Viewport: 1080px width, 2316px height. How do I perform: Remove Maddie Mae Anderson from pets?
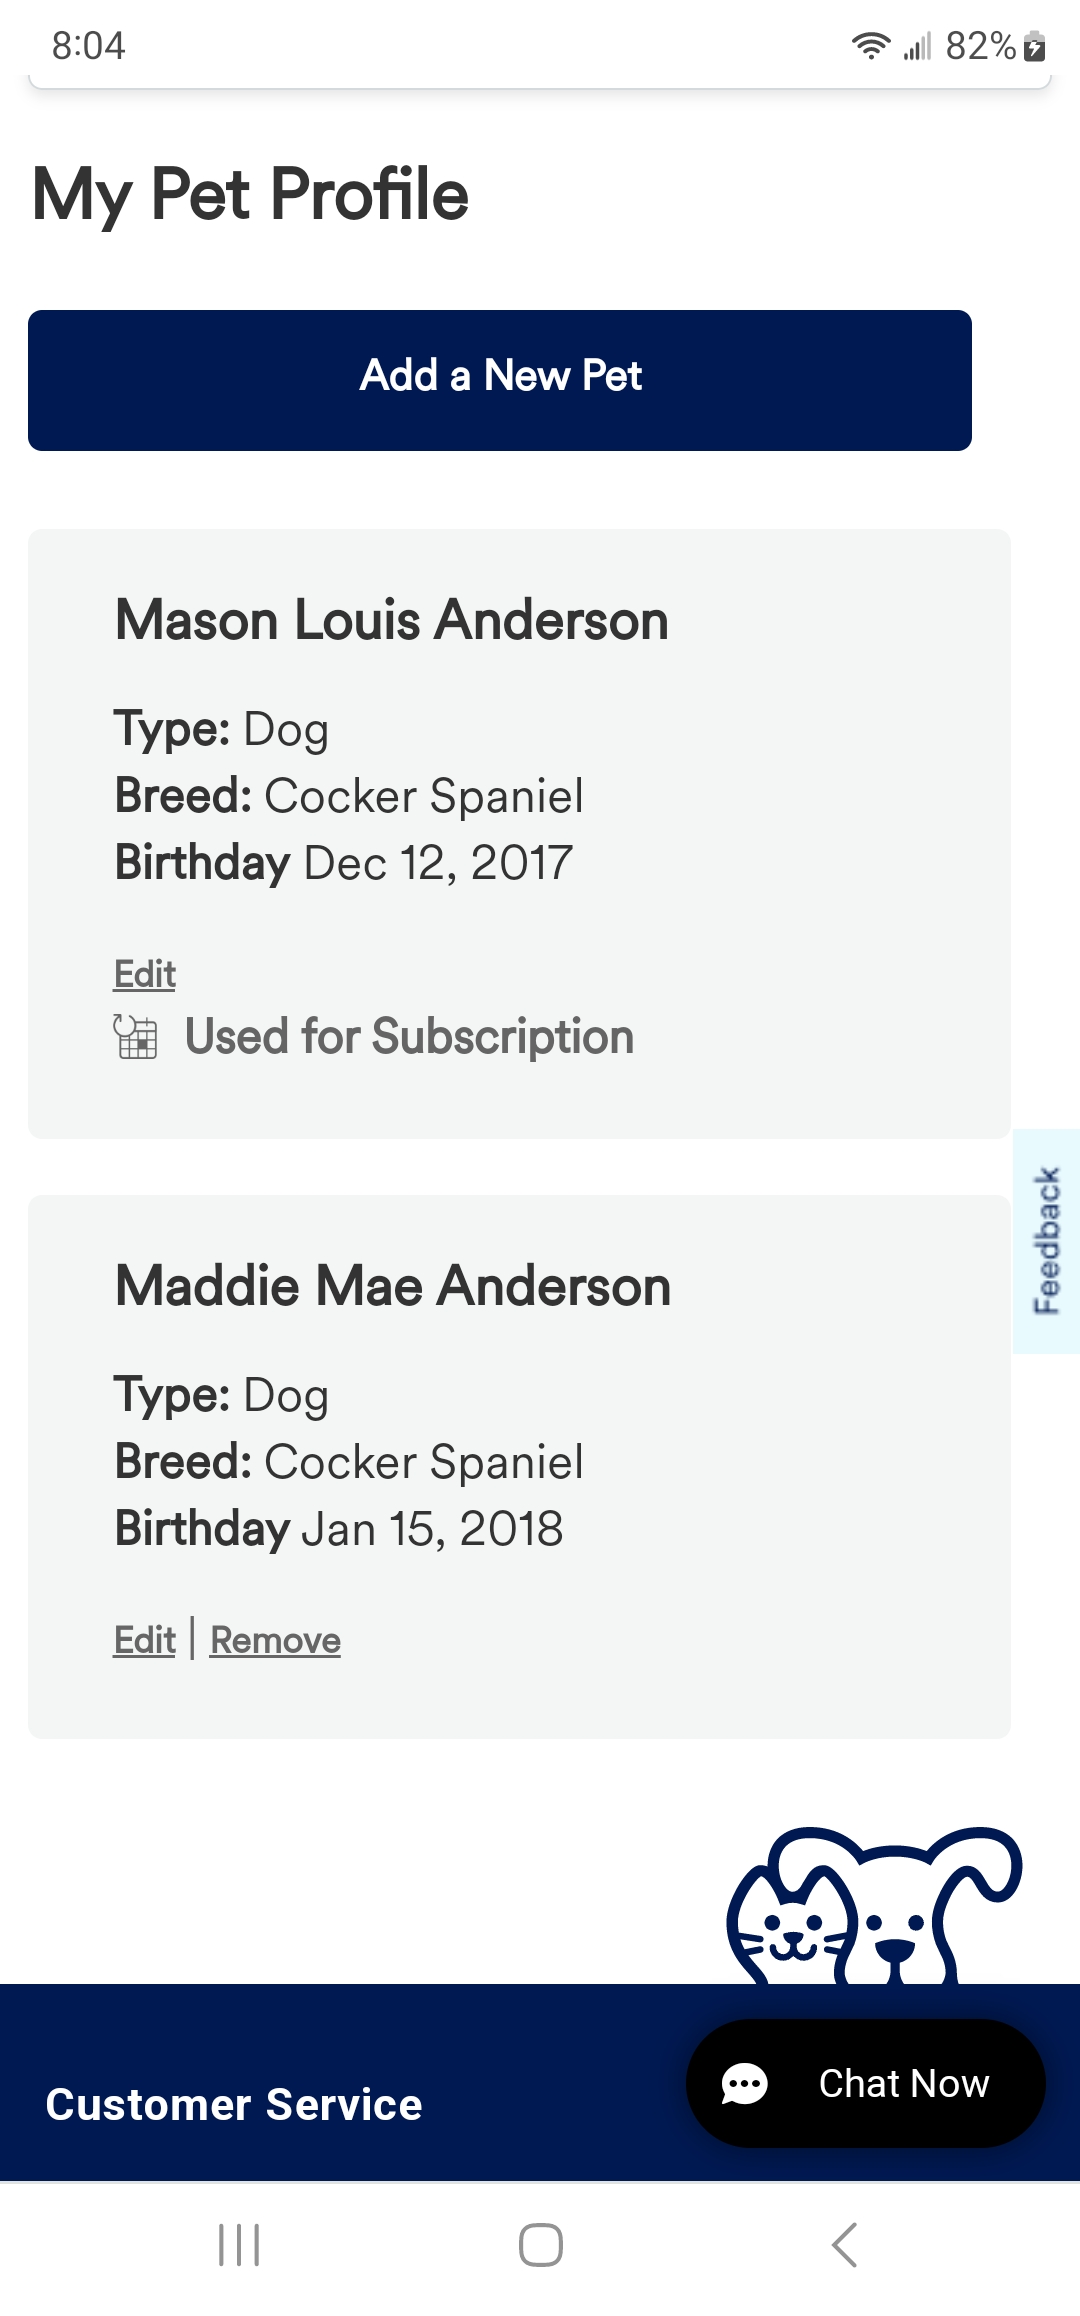(275, 1640)
